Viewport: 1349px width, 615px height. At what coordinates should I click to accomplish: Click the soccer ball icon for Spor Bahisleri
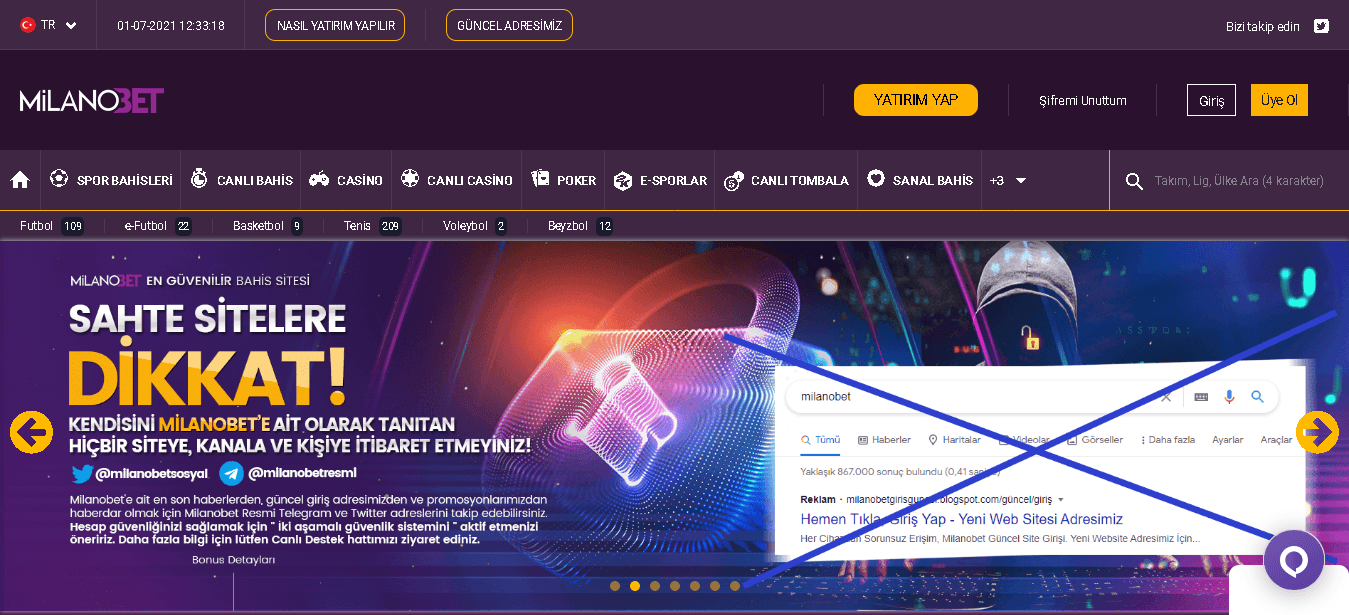[59, 180]
